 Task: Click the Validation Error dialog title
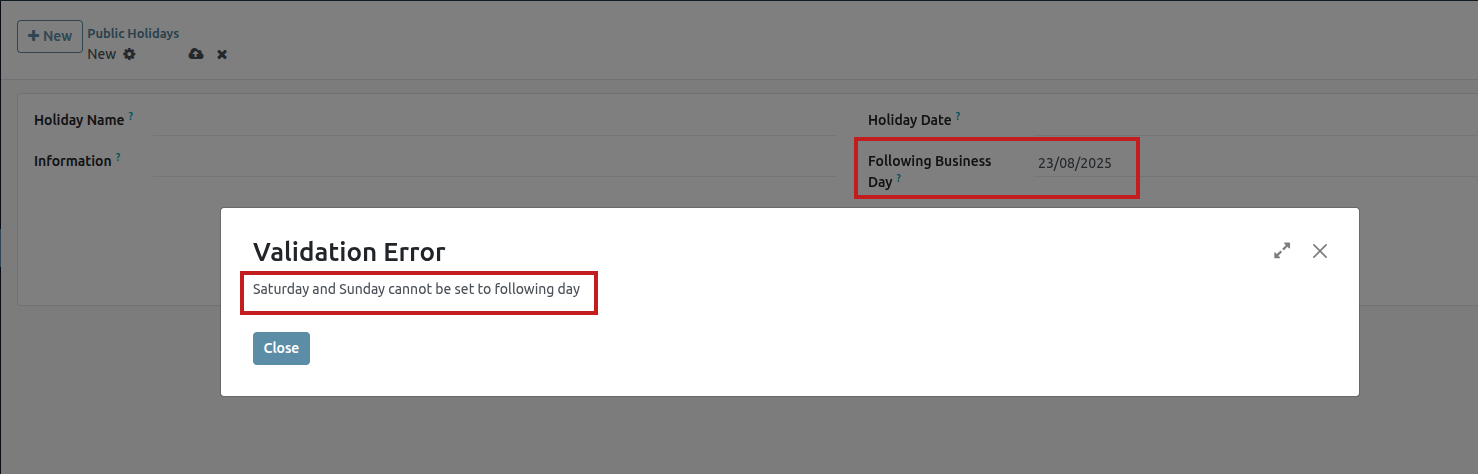[x=349, y=251]
